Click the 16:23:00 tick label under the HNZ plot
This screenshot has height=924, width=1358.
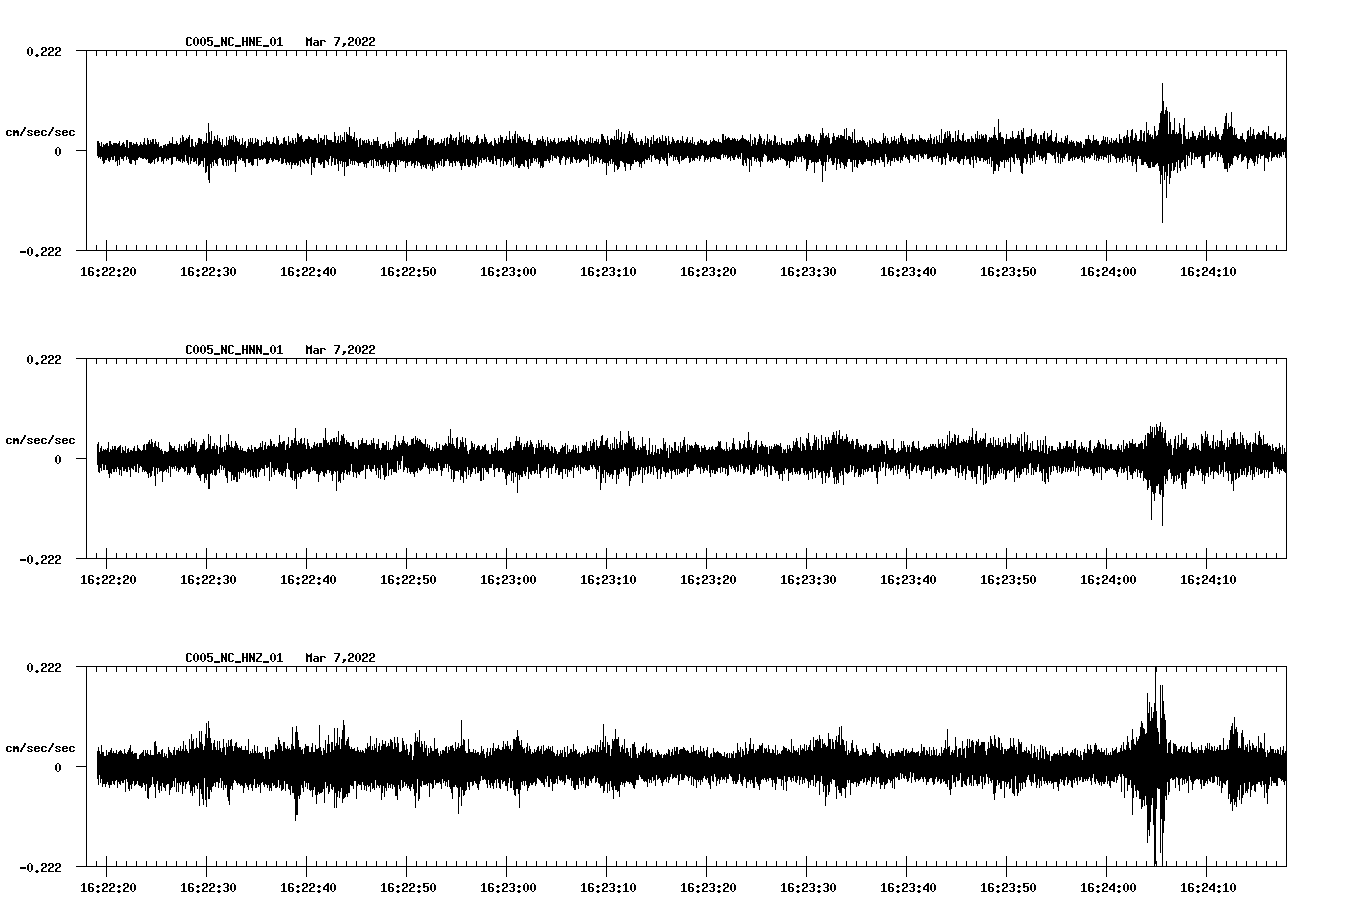pyautogui.click(x=508, y=887)
